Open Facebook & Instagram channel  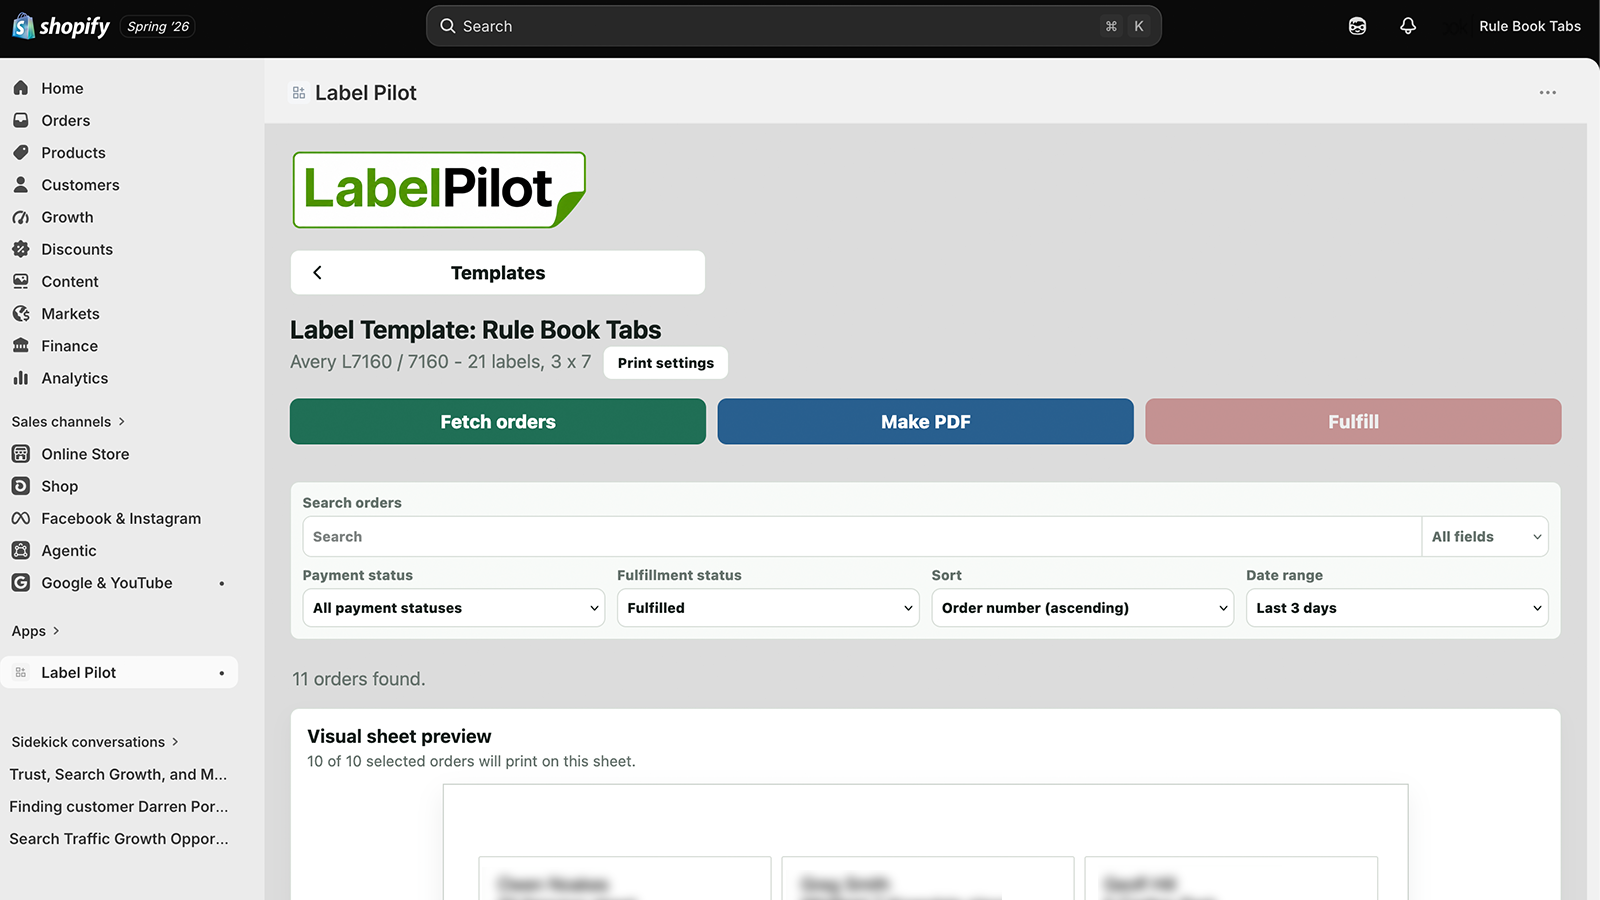(x=120, y=518)
